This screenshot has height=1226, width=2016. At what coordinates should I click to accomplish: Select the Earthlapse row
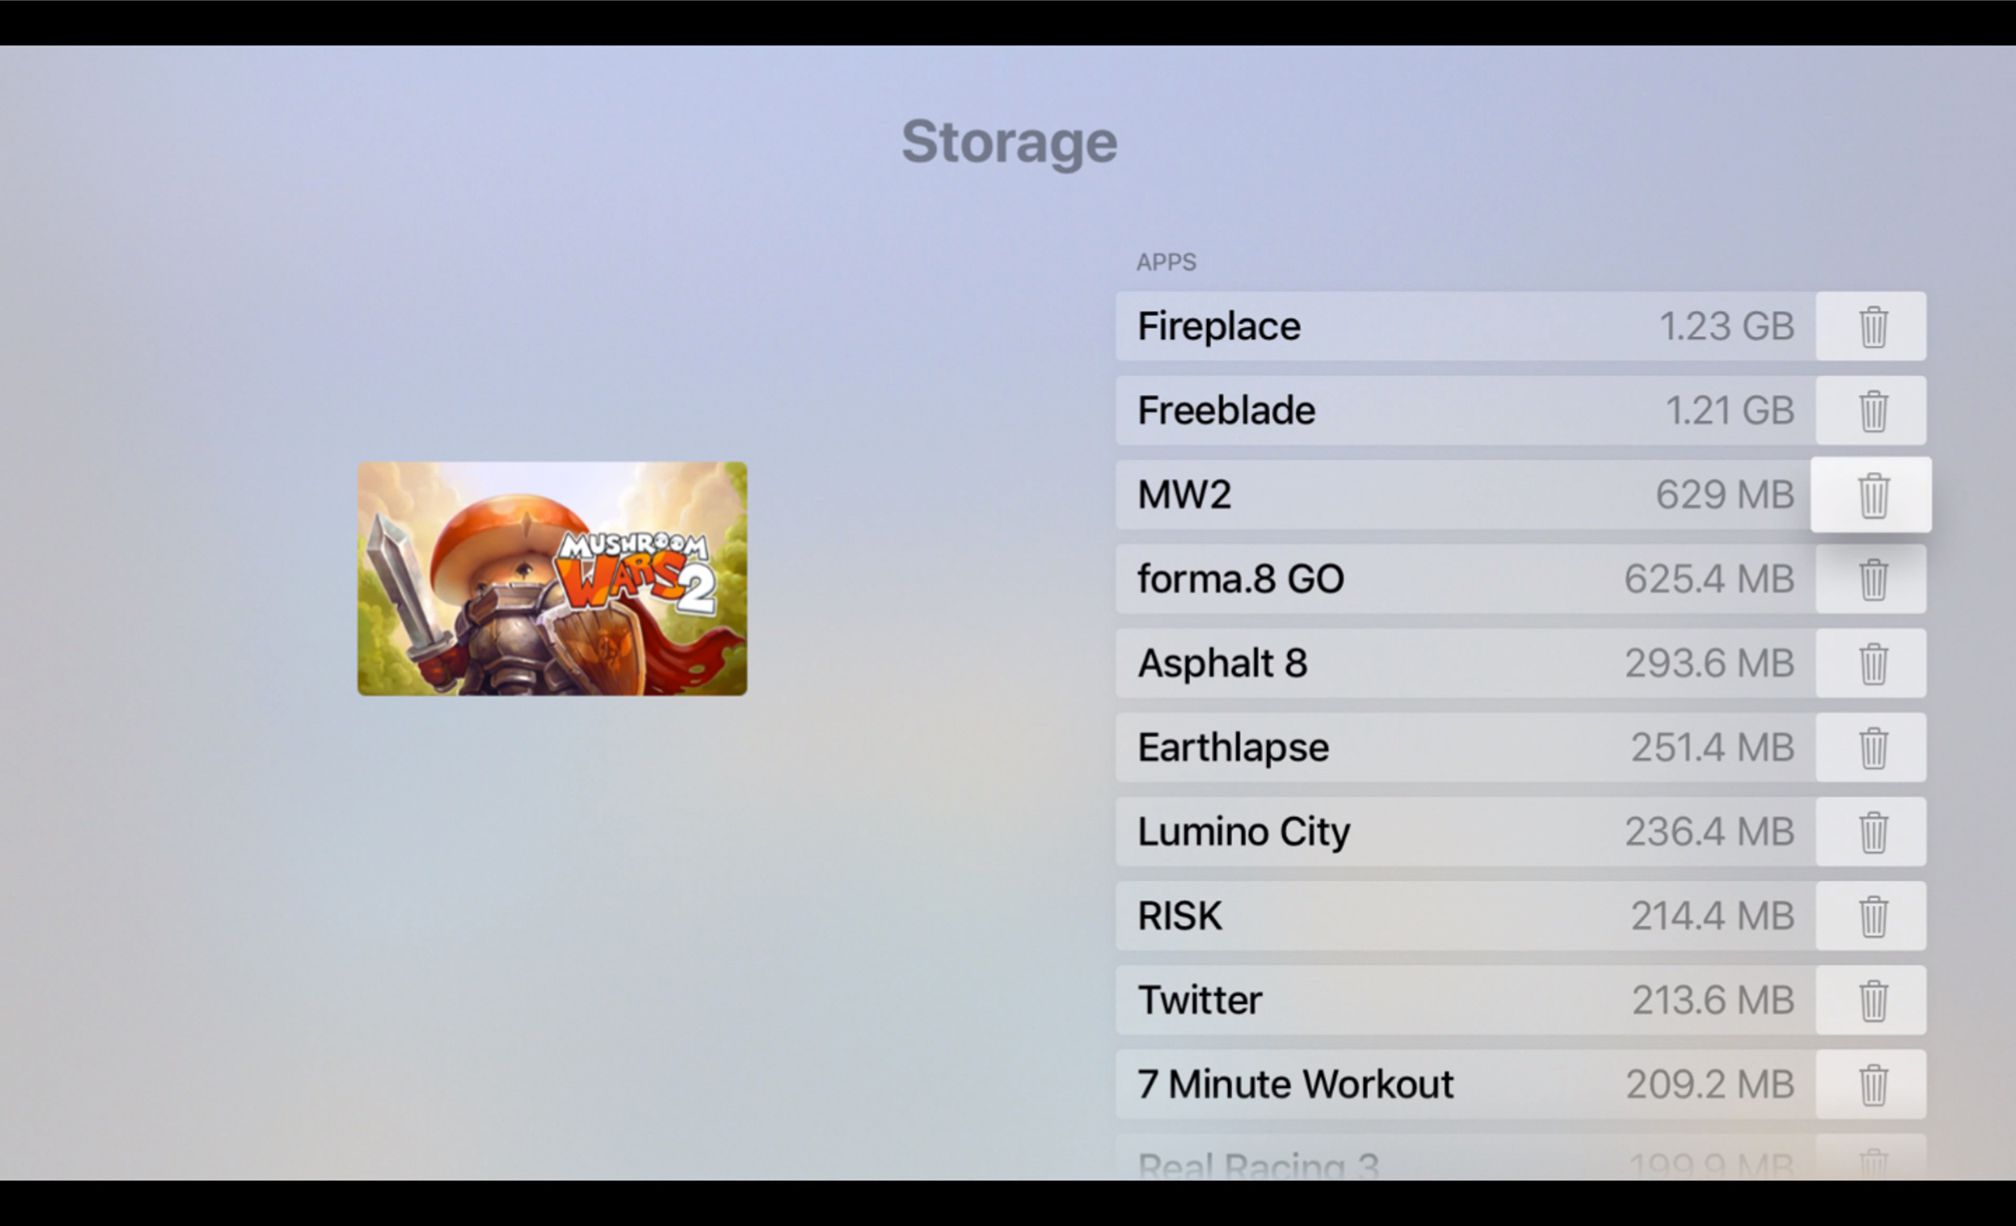click(x=1465, y=747)
